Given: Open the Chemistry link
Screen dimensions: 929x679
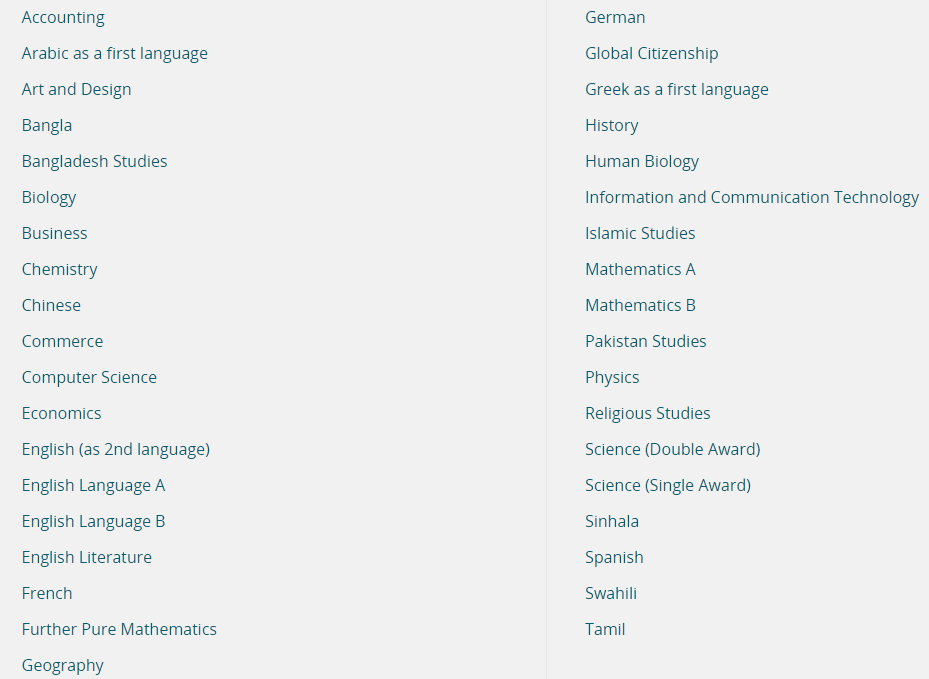Looking at the screenshot, I should 60,270.
